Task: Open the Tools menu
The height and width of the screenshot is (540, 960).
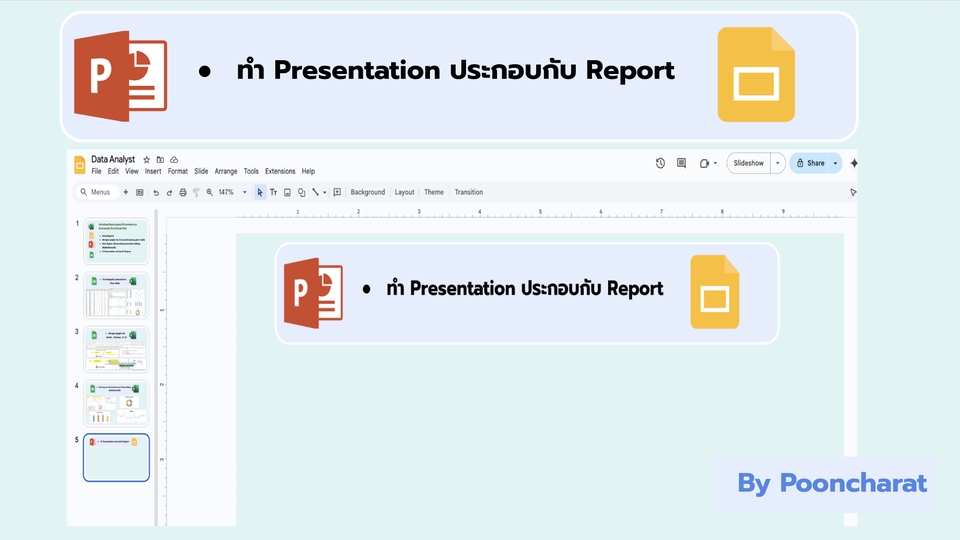Action: click(251, 171)
